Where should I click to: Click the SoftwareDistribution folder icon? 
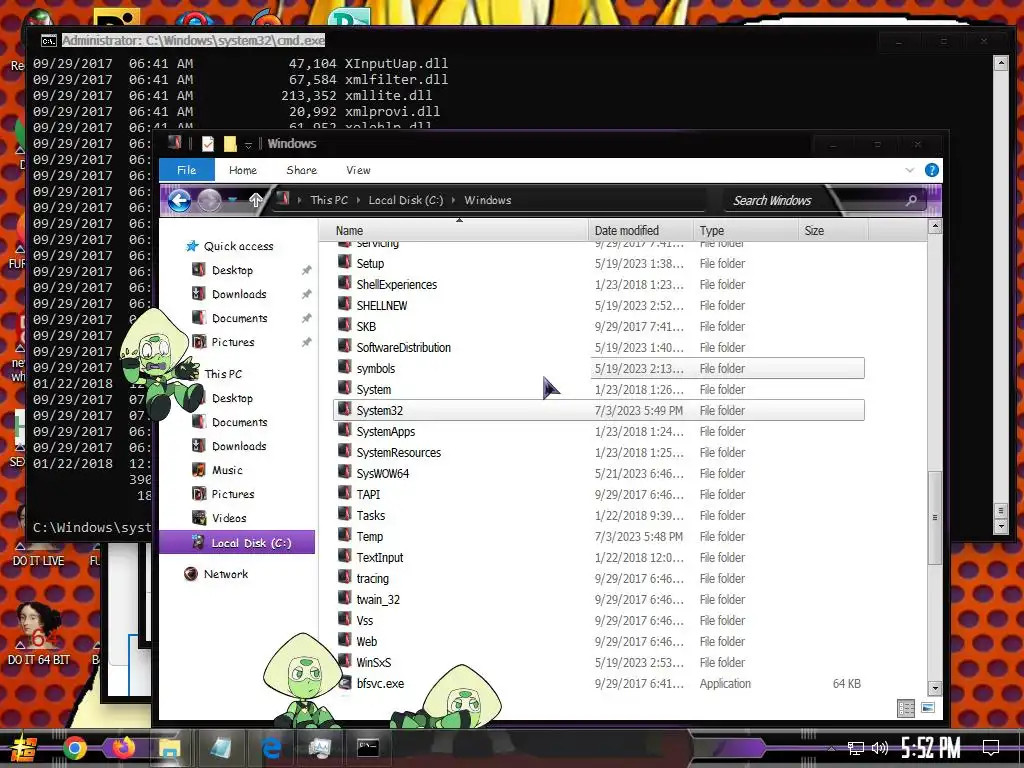345,346
